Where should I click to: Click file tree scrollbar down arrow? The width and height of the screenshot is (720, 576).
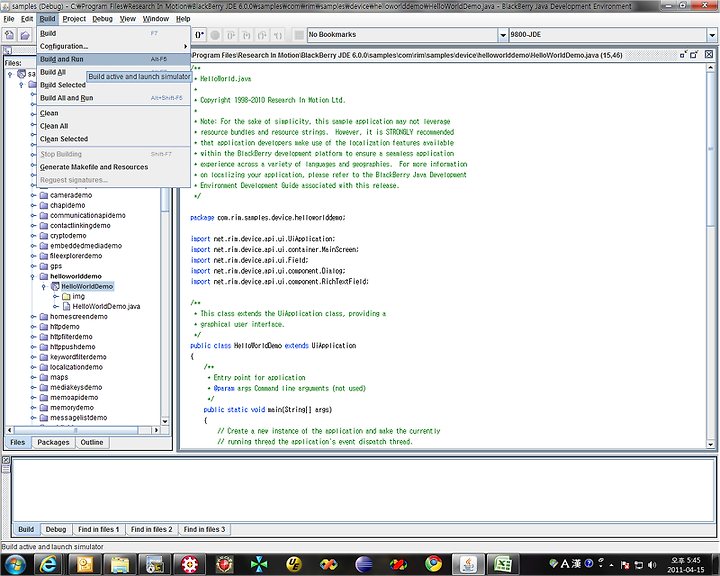[x=165, y=421]
